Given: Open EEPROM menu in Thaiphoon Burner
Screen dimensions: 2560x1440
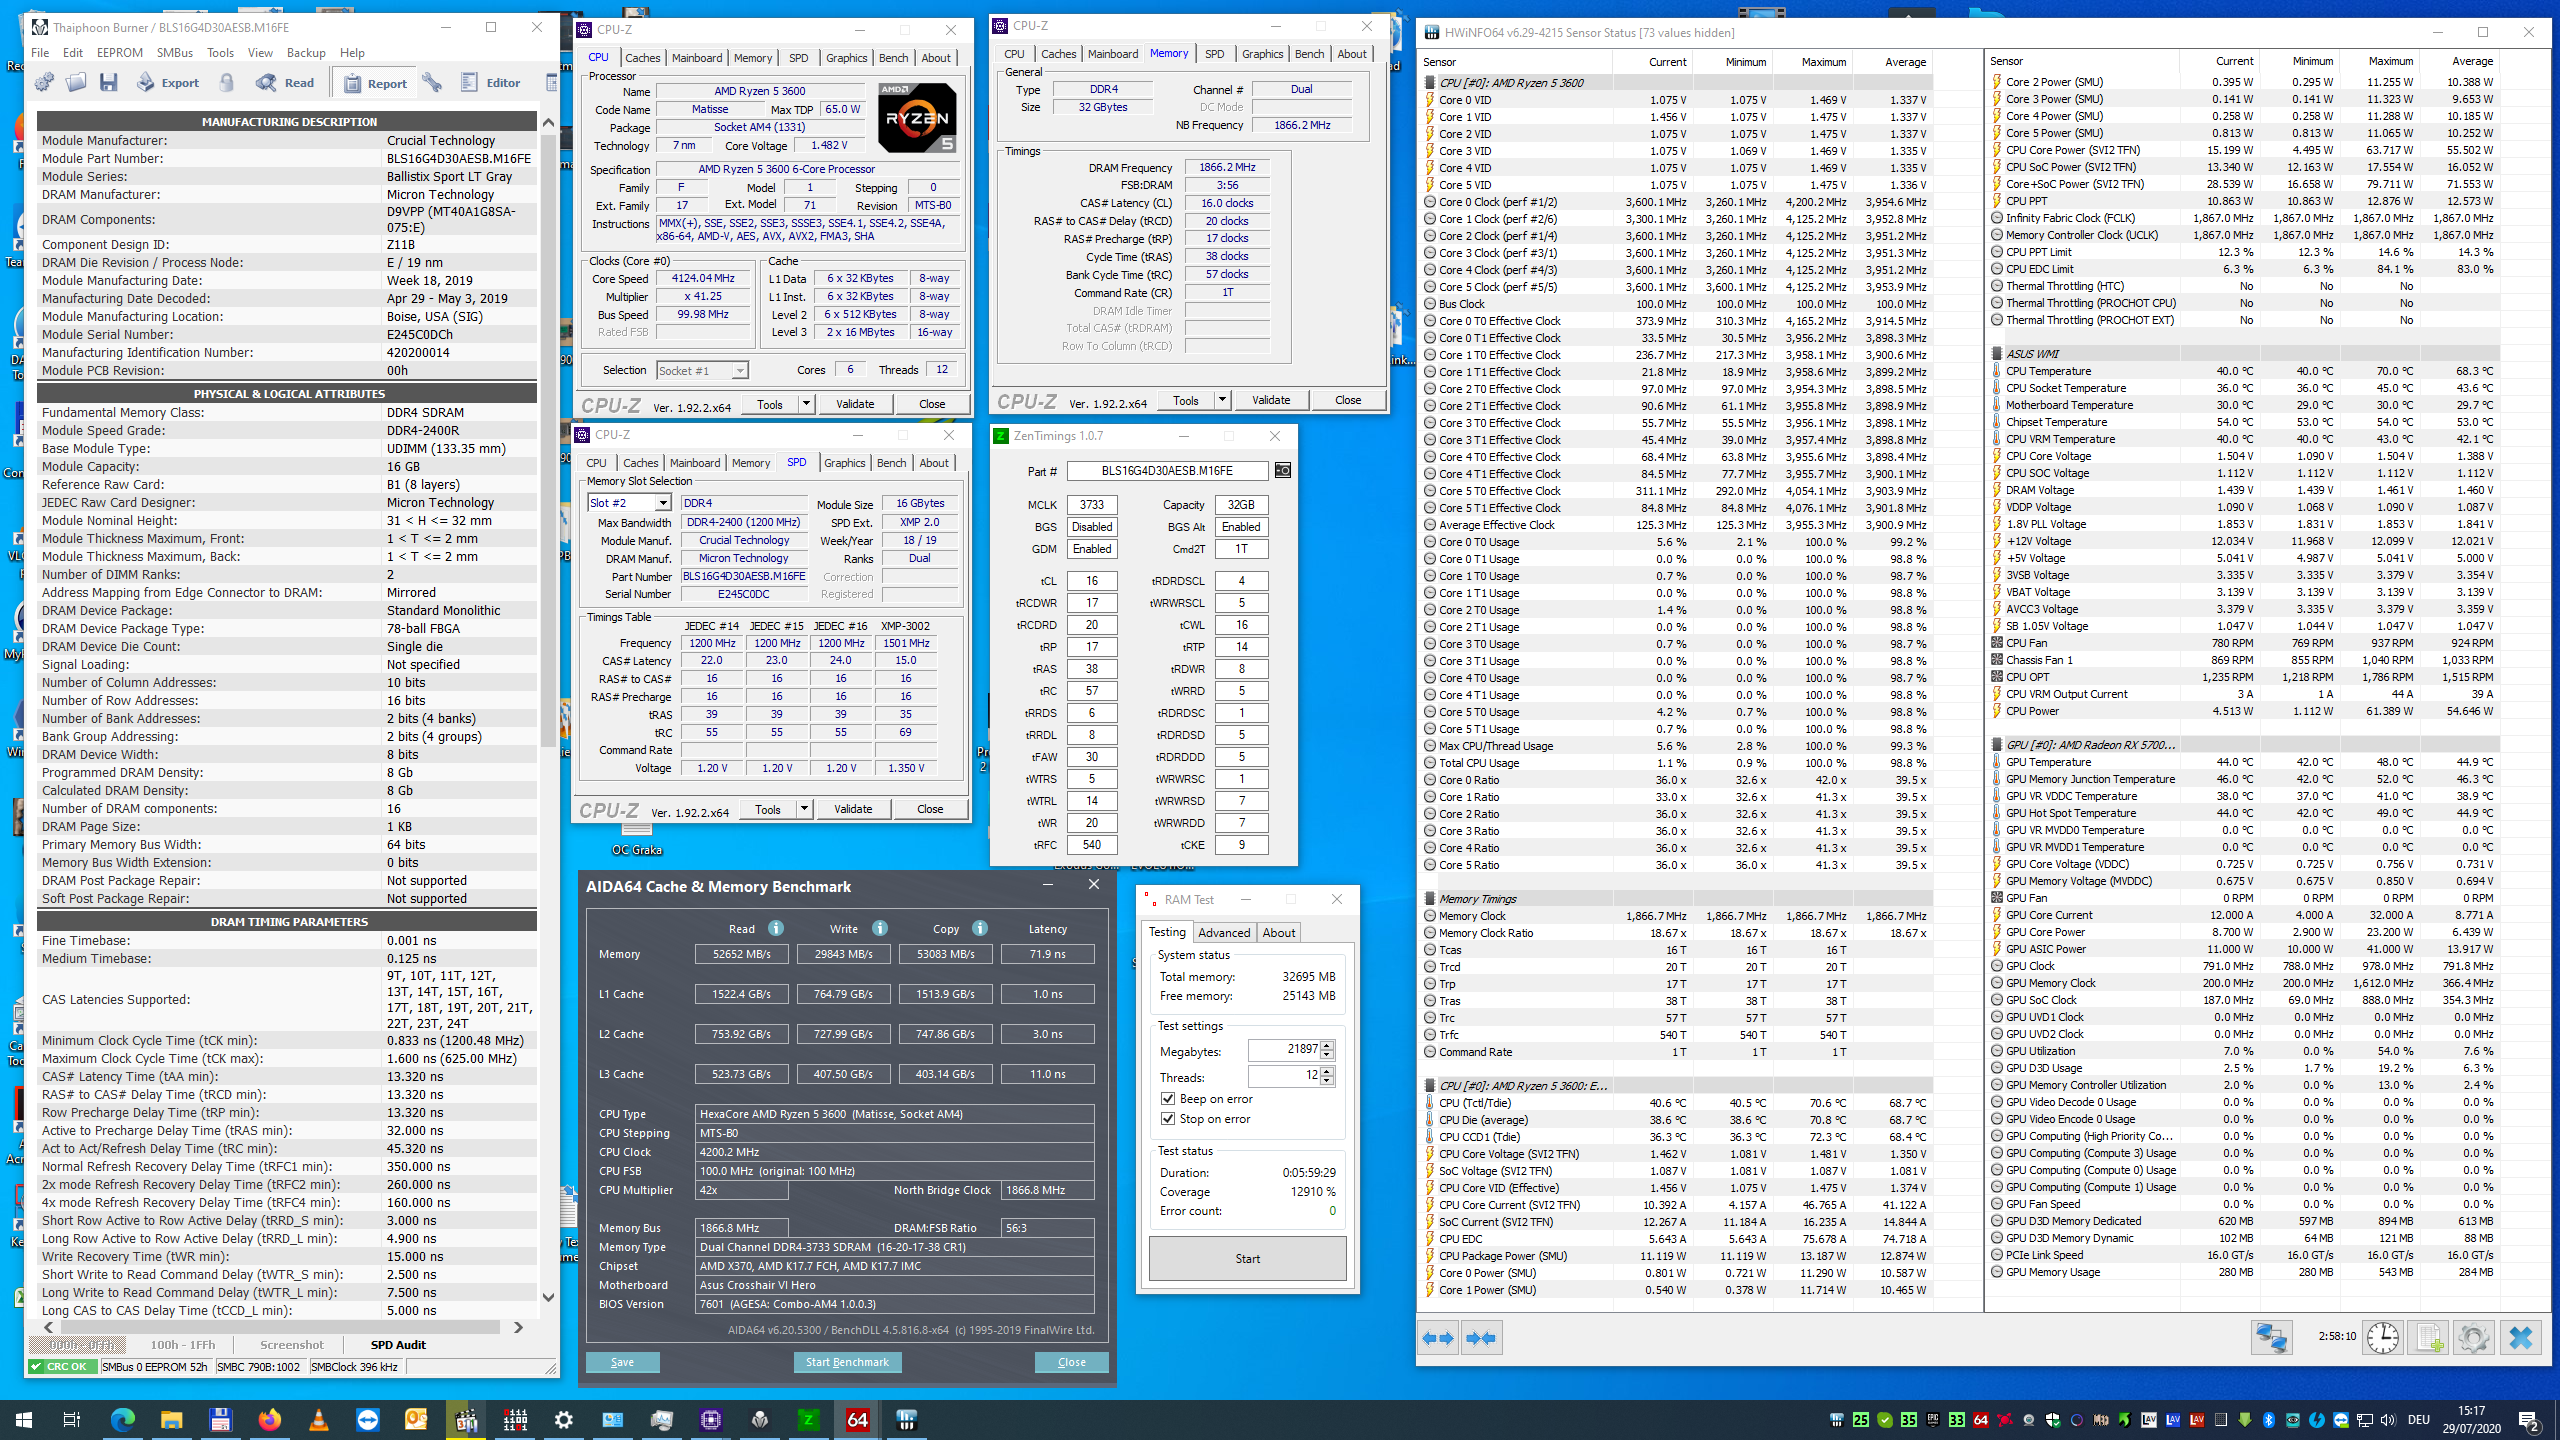Looking at the screenshot, I should (x=119, y=53).
